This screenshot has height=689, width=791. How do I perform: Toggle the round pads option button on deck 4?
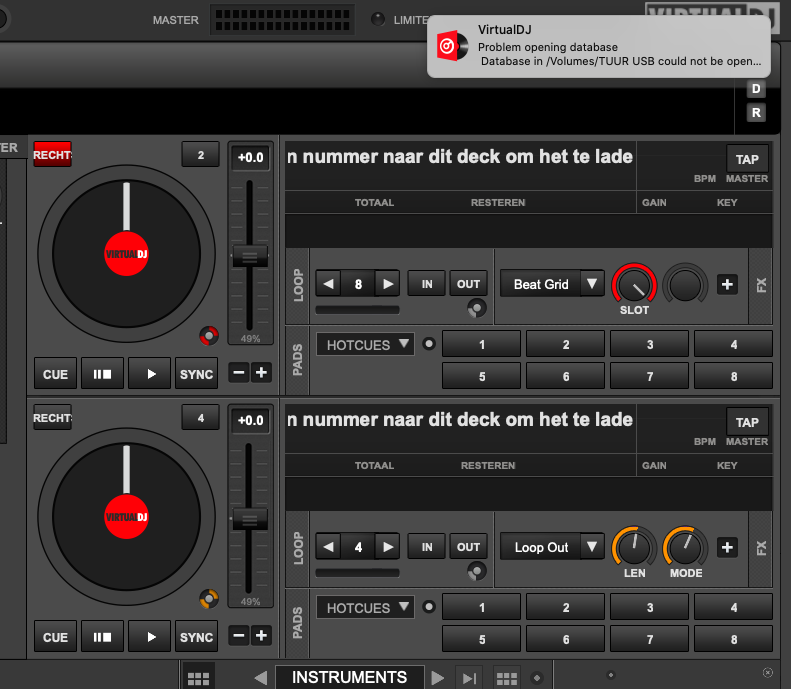pos(429,607)
